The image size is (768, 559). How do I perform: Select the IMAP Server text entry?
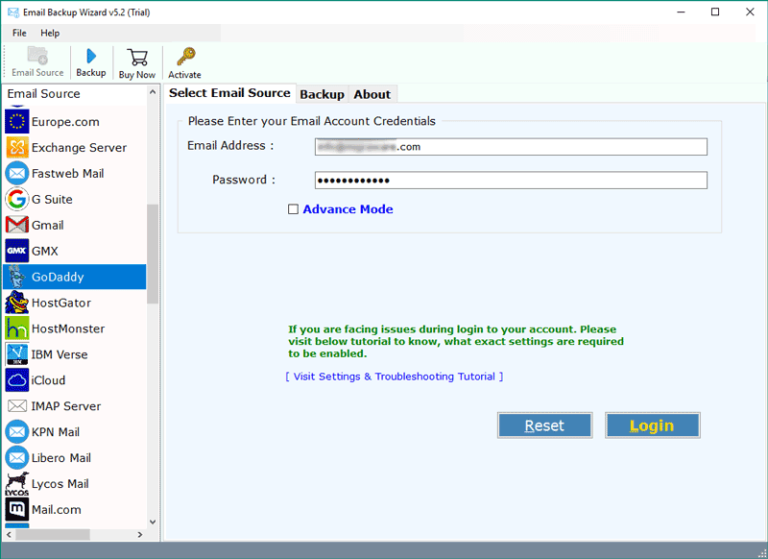click(66, 406)
